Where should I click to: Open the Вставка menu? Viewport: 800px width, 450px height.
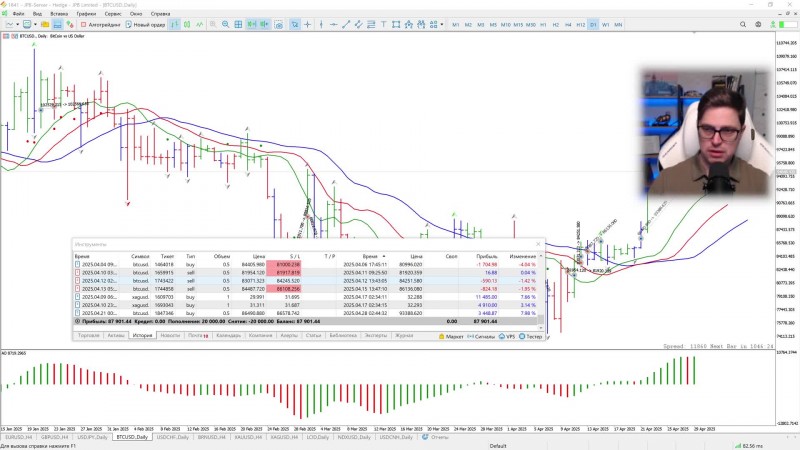(x=59, y=14)
